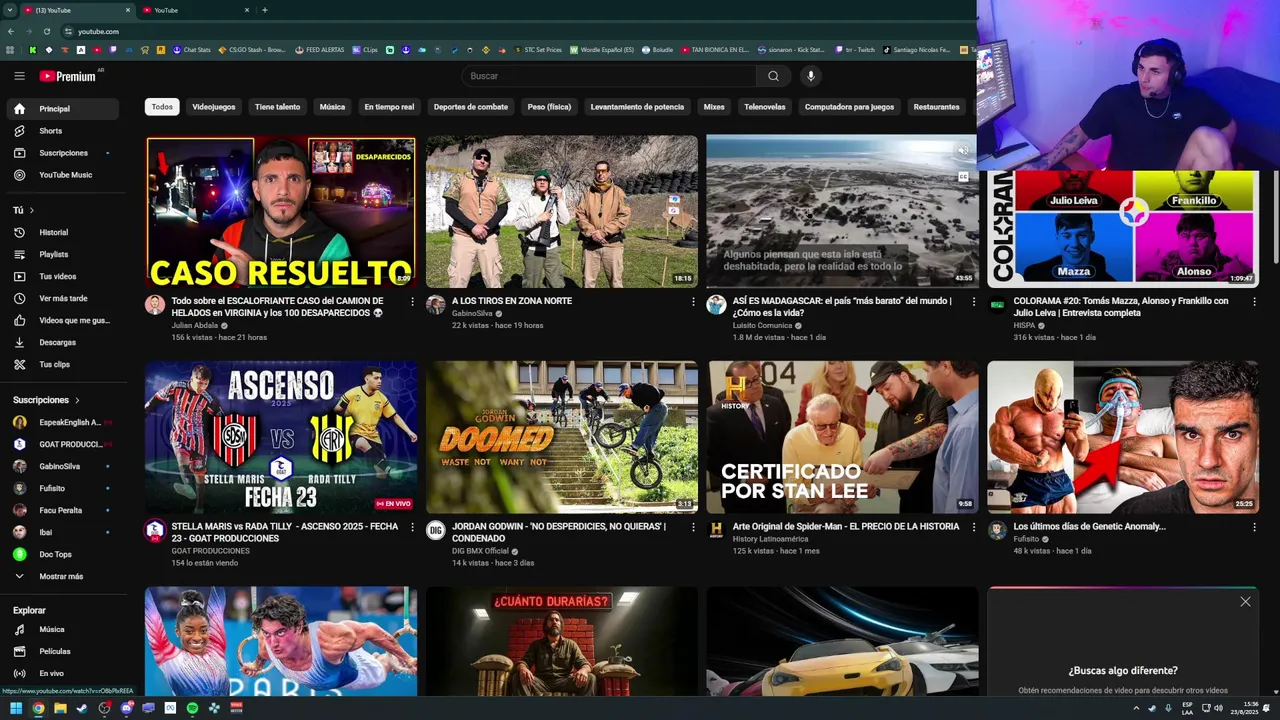Play the DOOMED BMX video thumbnail
1280x720 pixels.
562,437
